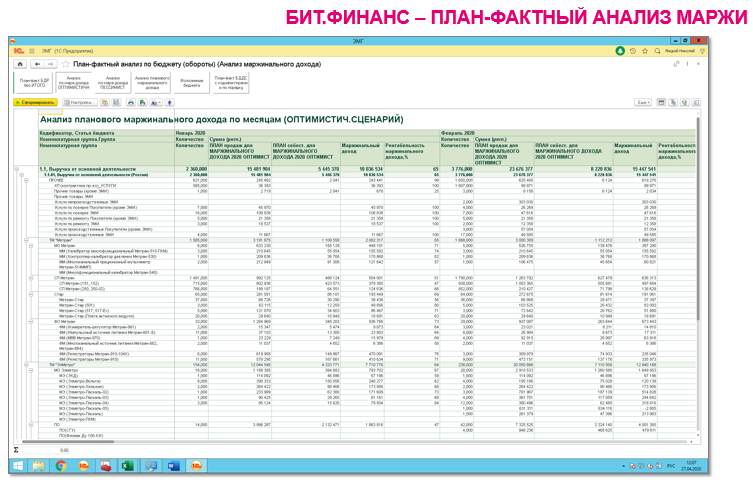Click the user name Андрей Николай

(x=680, y=51)
